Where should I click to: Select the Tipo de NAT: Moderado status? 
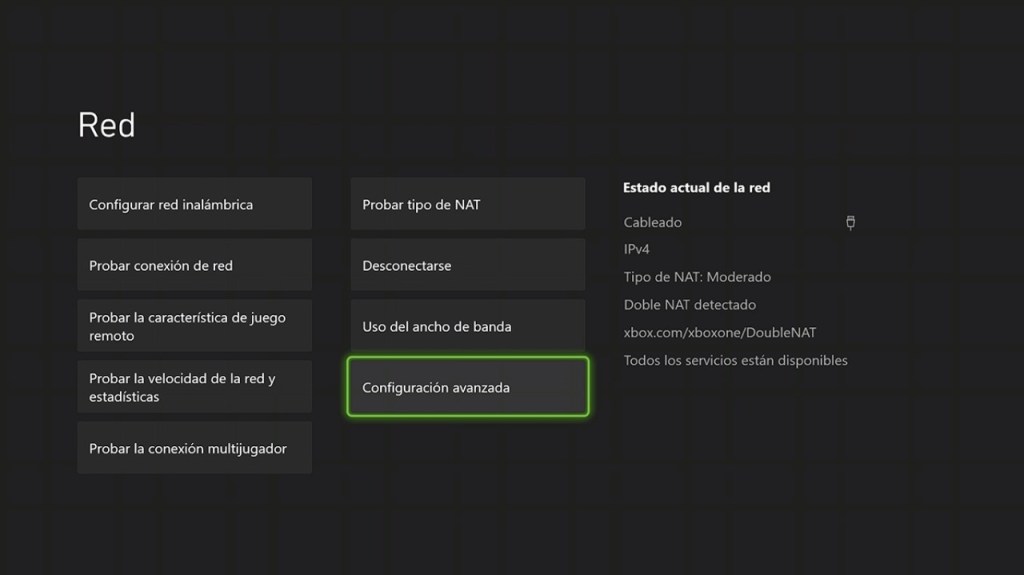(x=697, y=277)
